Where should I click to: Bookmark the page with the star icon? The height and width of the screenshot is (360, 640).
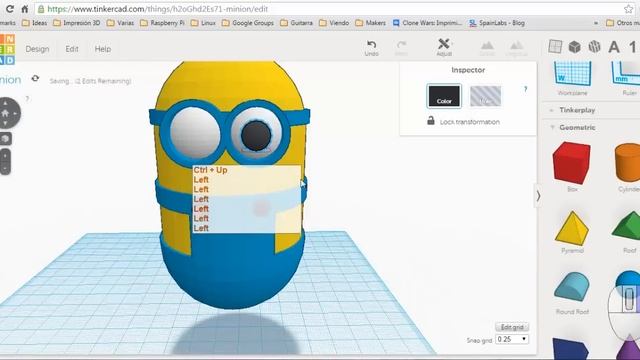coord(628,9)
